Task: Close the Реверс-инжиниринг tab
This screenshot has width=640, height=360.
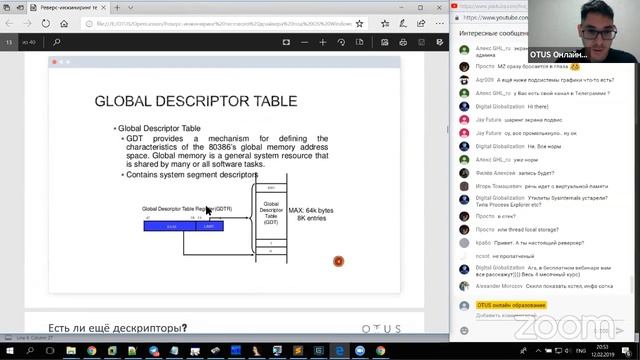Action: click(103, 7)
